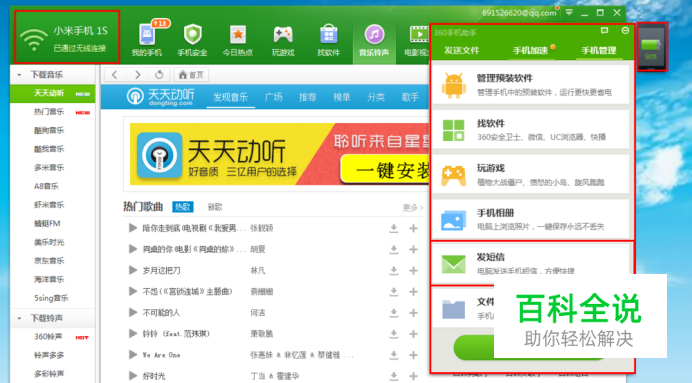Click the refresh page icon
Viewport: 692px width, 383px height.
tap(159, 75)
